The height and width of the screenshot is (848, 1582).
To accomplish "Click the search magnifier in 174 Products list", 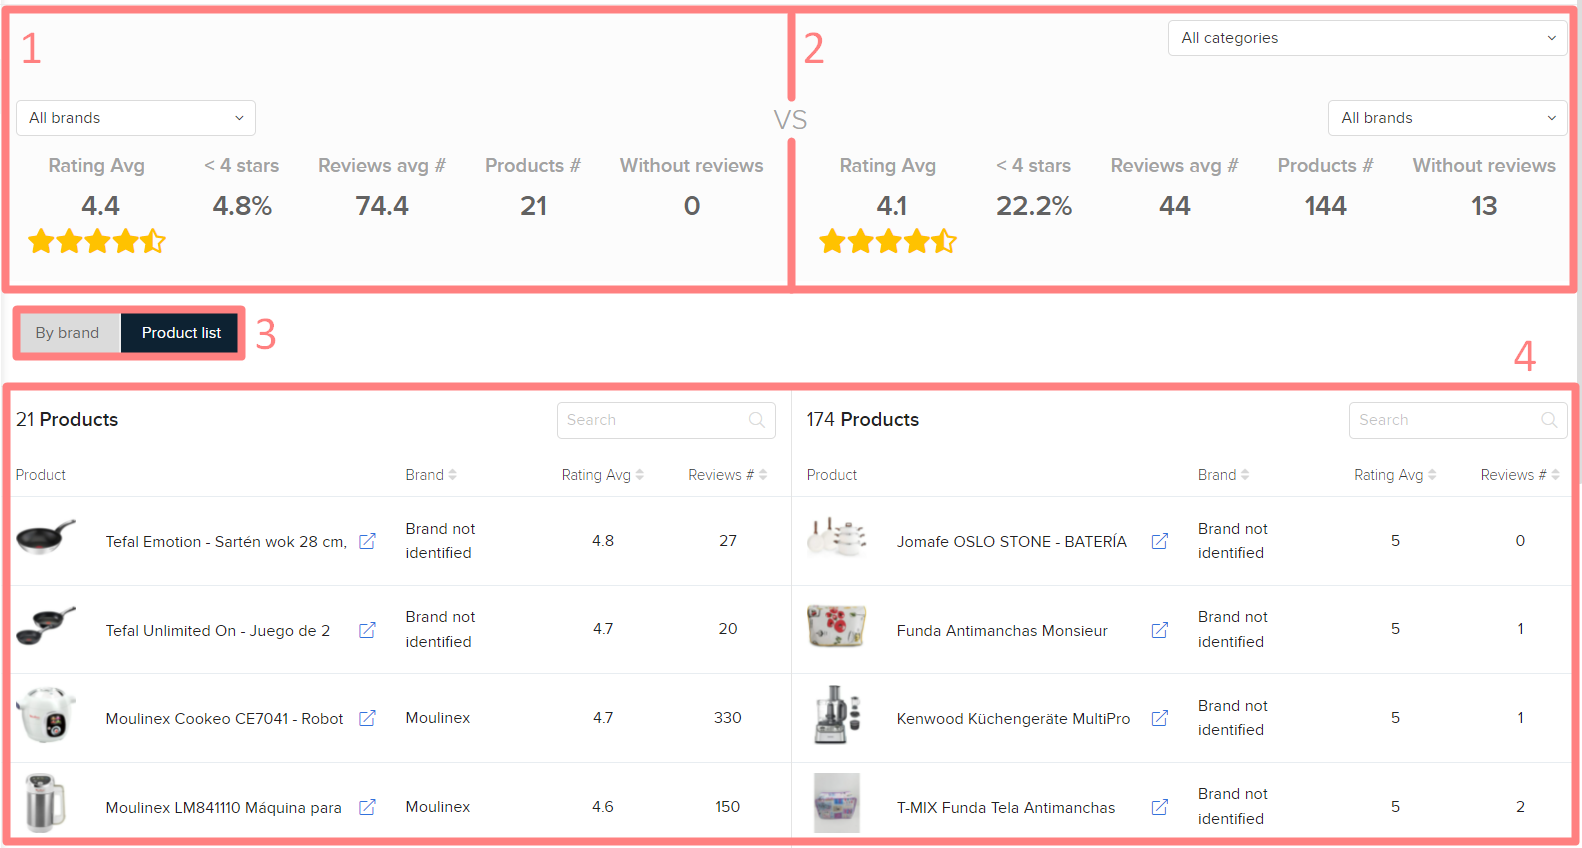I will pyautogui.click(x=1549, y=420).
